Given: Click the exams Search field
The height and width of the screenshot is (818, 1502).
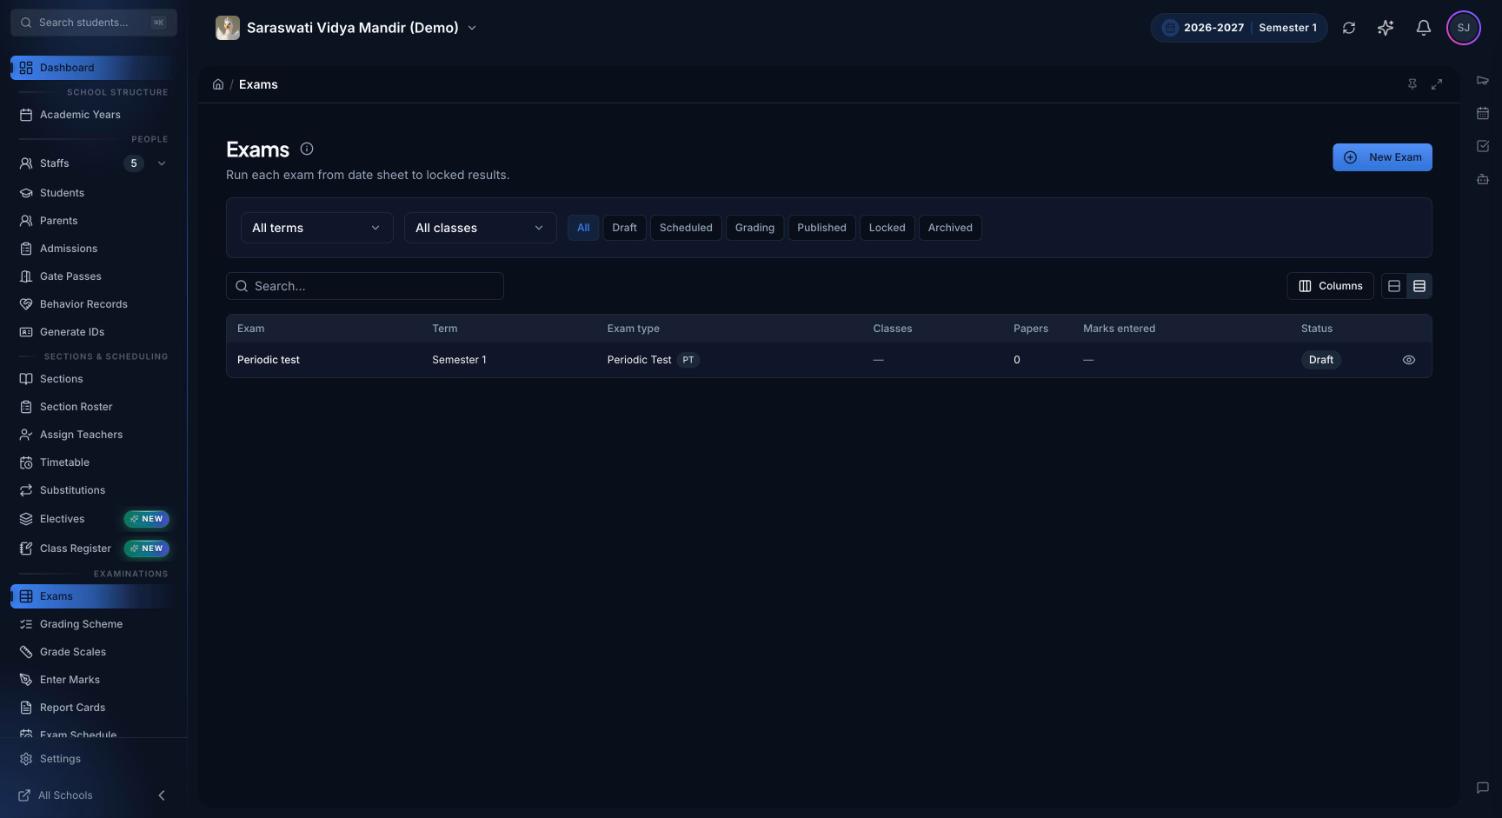Looking at the screenshot, I should coord(365,286).
